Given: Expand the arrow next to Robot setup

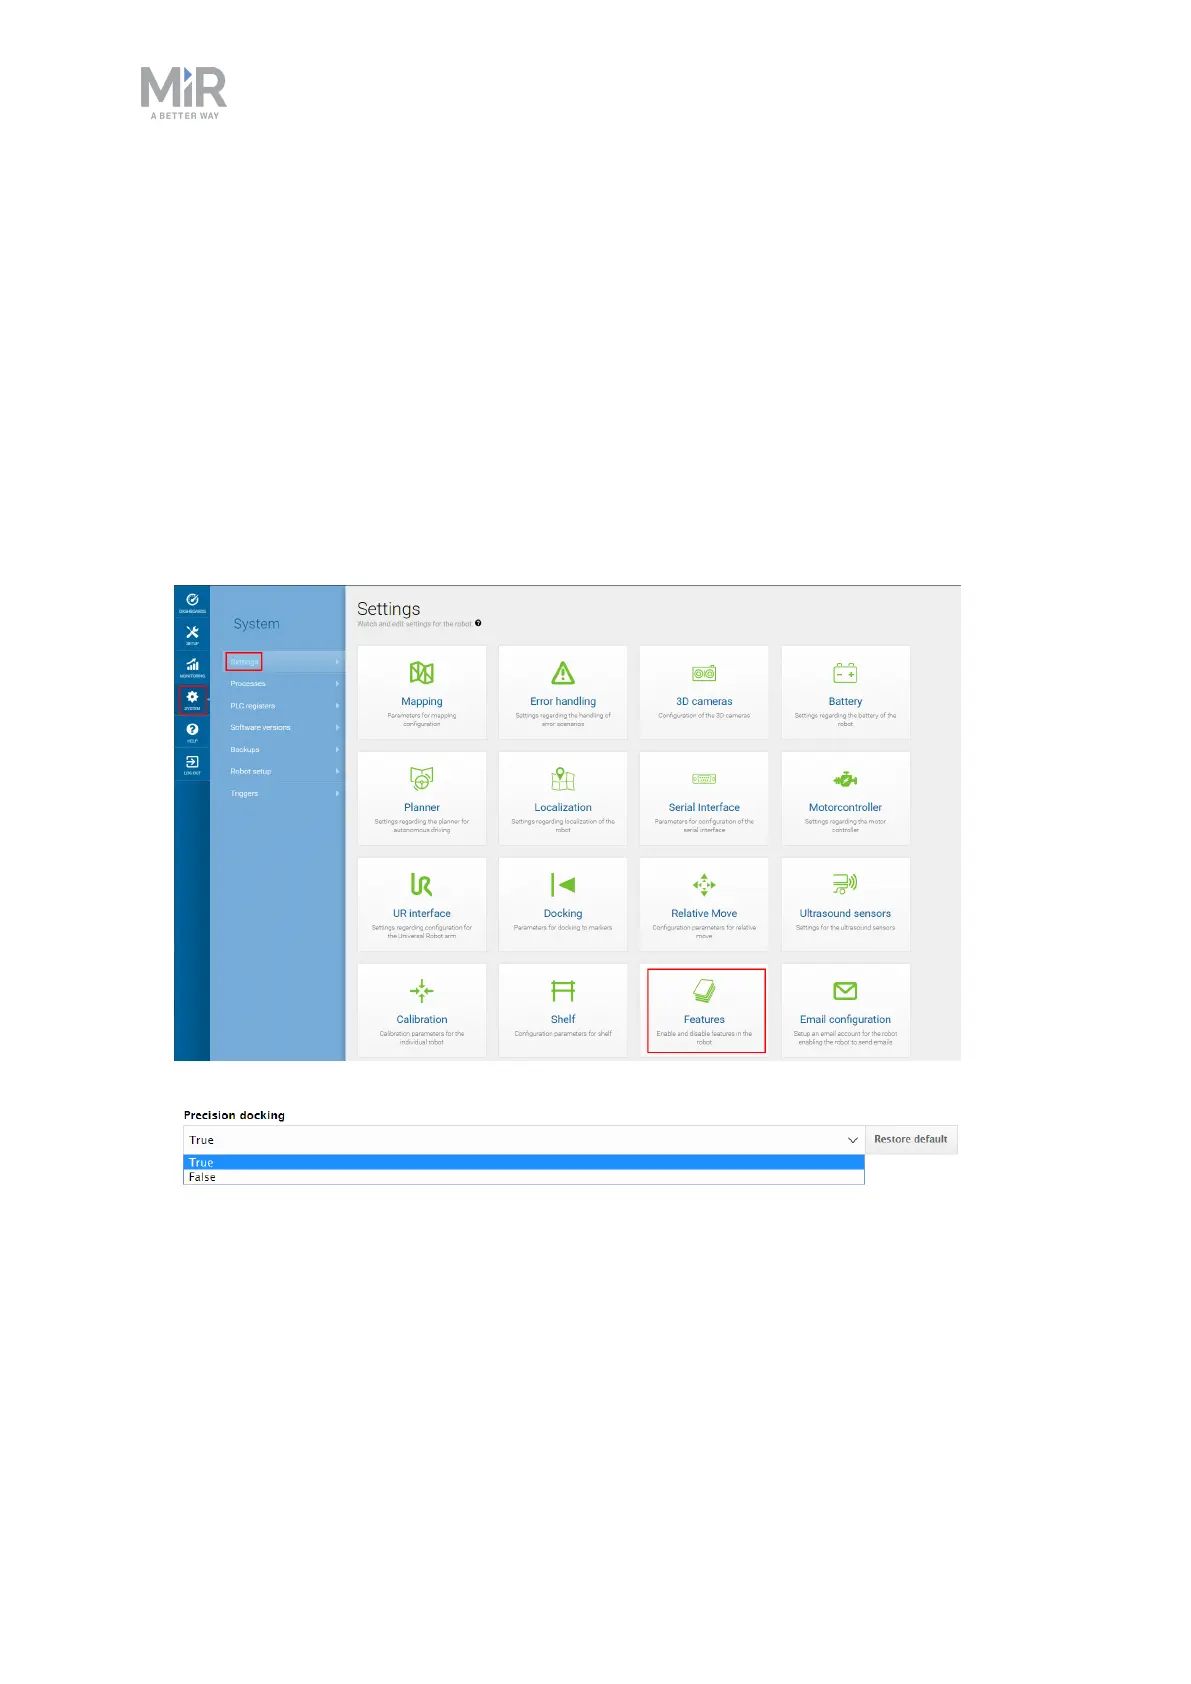Looking at the screenshot, I should point(338,772).
